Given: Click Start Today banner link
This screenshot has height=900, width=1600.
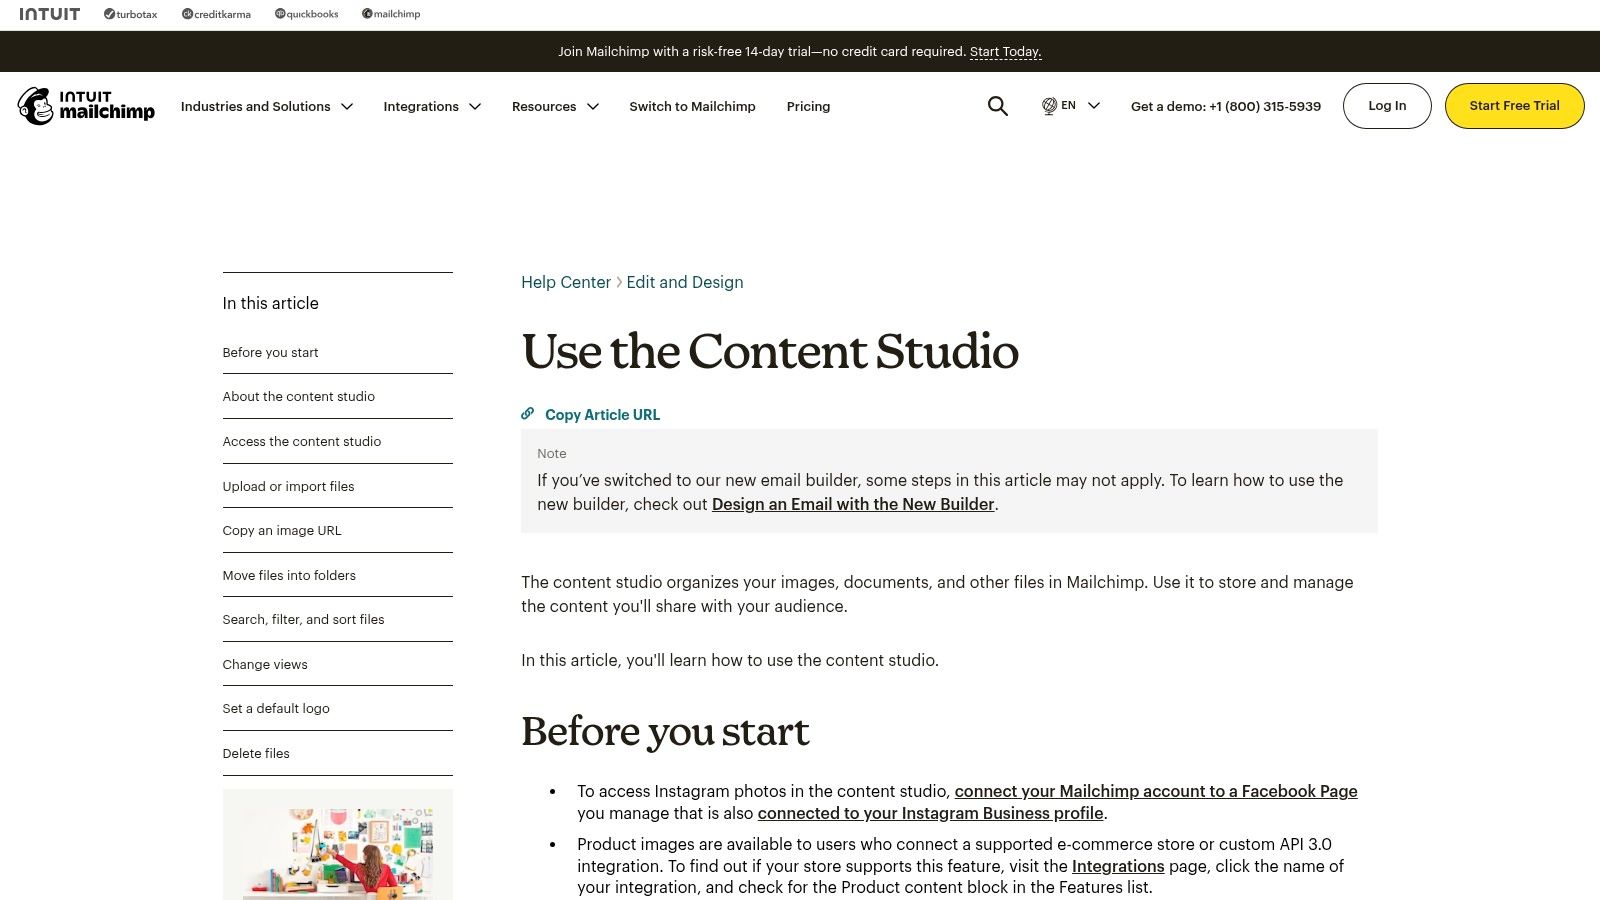Looking at the screenshot, I should point(1005,52).
